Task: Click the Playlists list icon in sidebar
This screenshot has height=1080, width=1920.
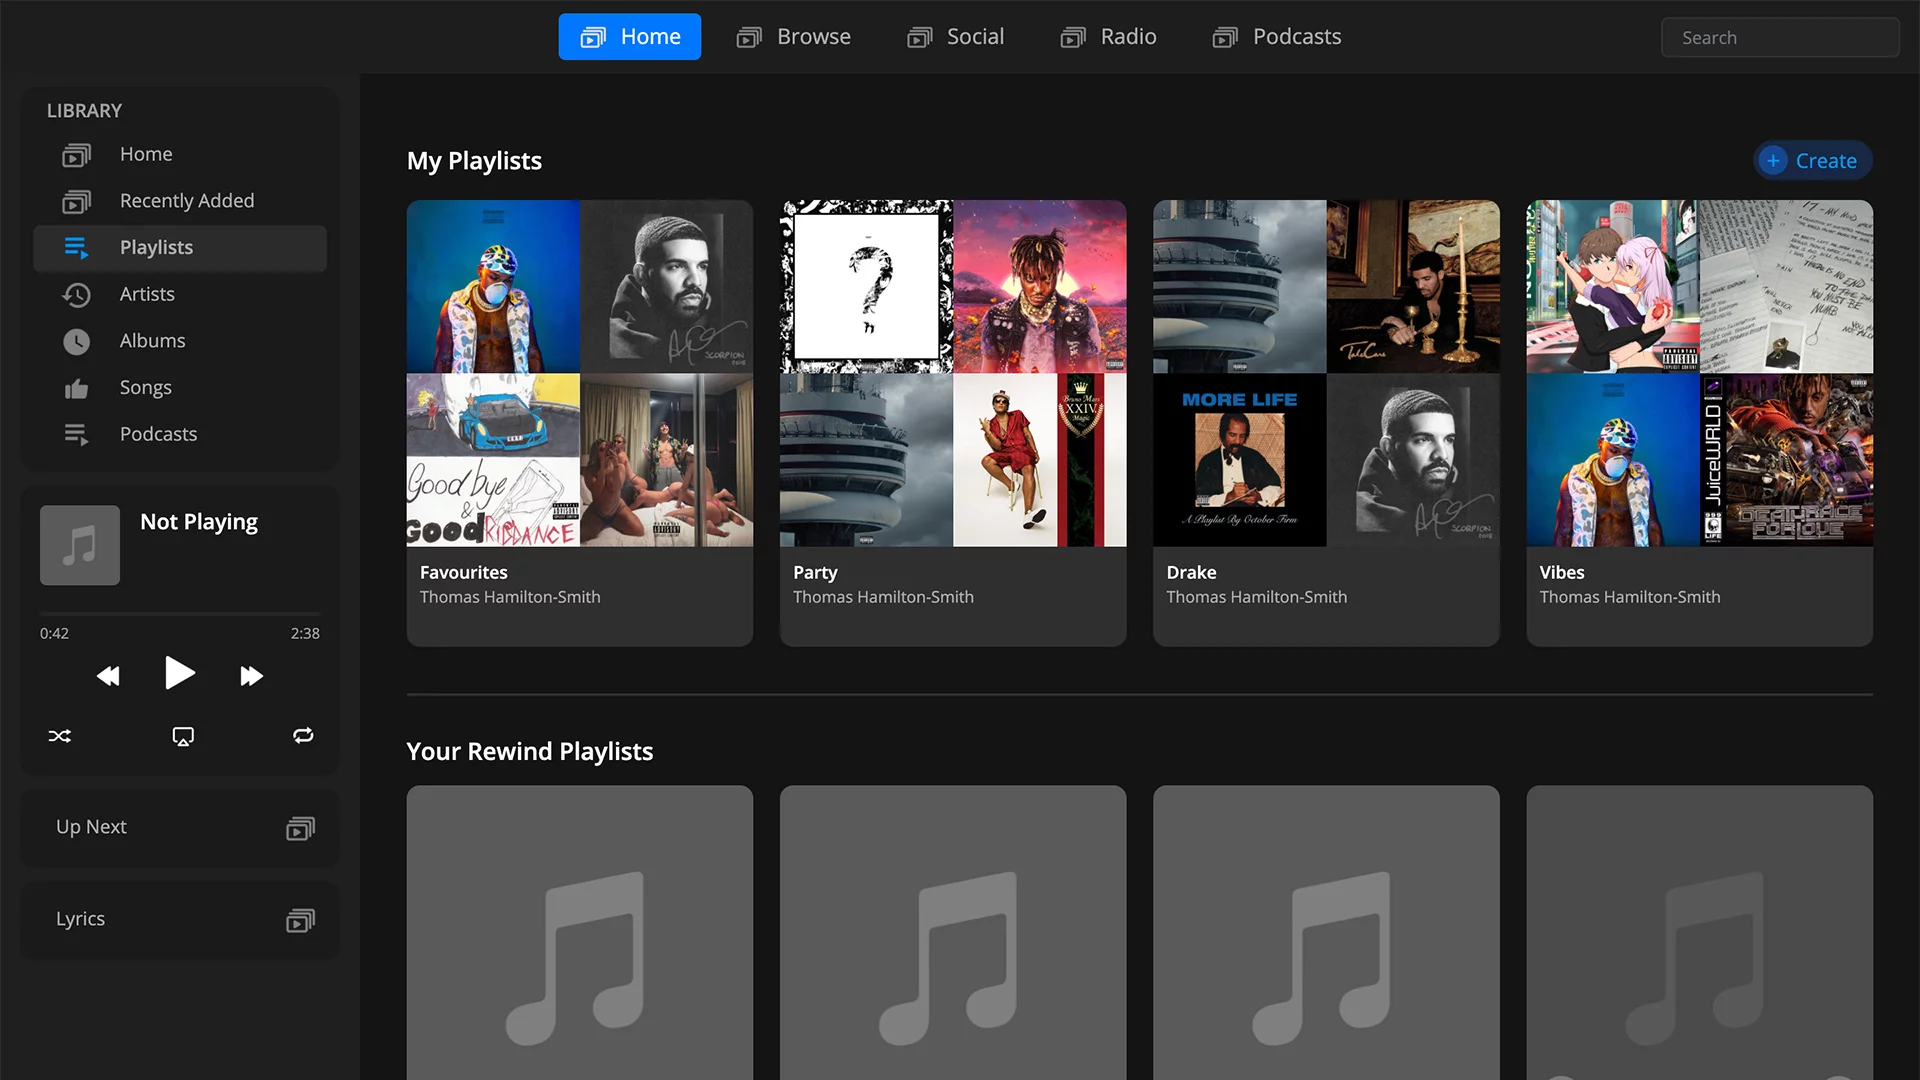Action: [x=77, y=248]
